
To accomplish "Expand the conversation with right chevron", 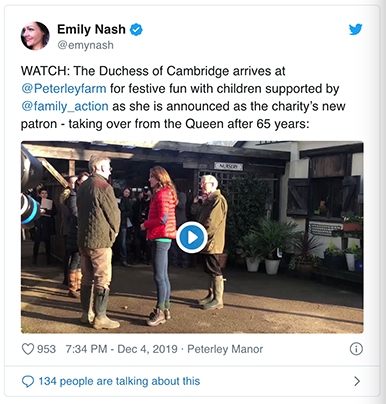I will click(x=357, y=381).
